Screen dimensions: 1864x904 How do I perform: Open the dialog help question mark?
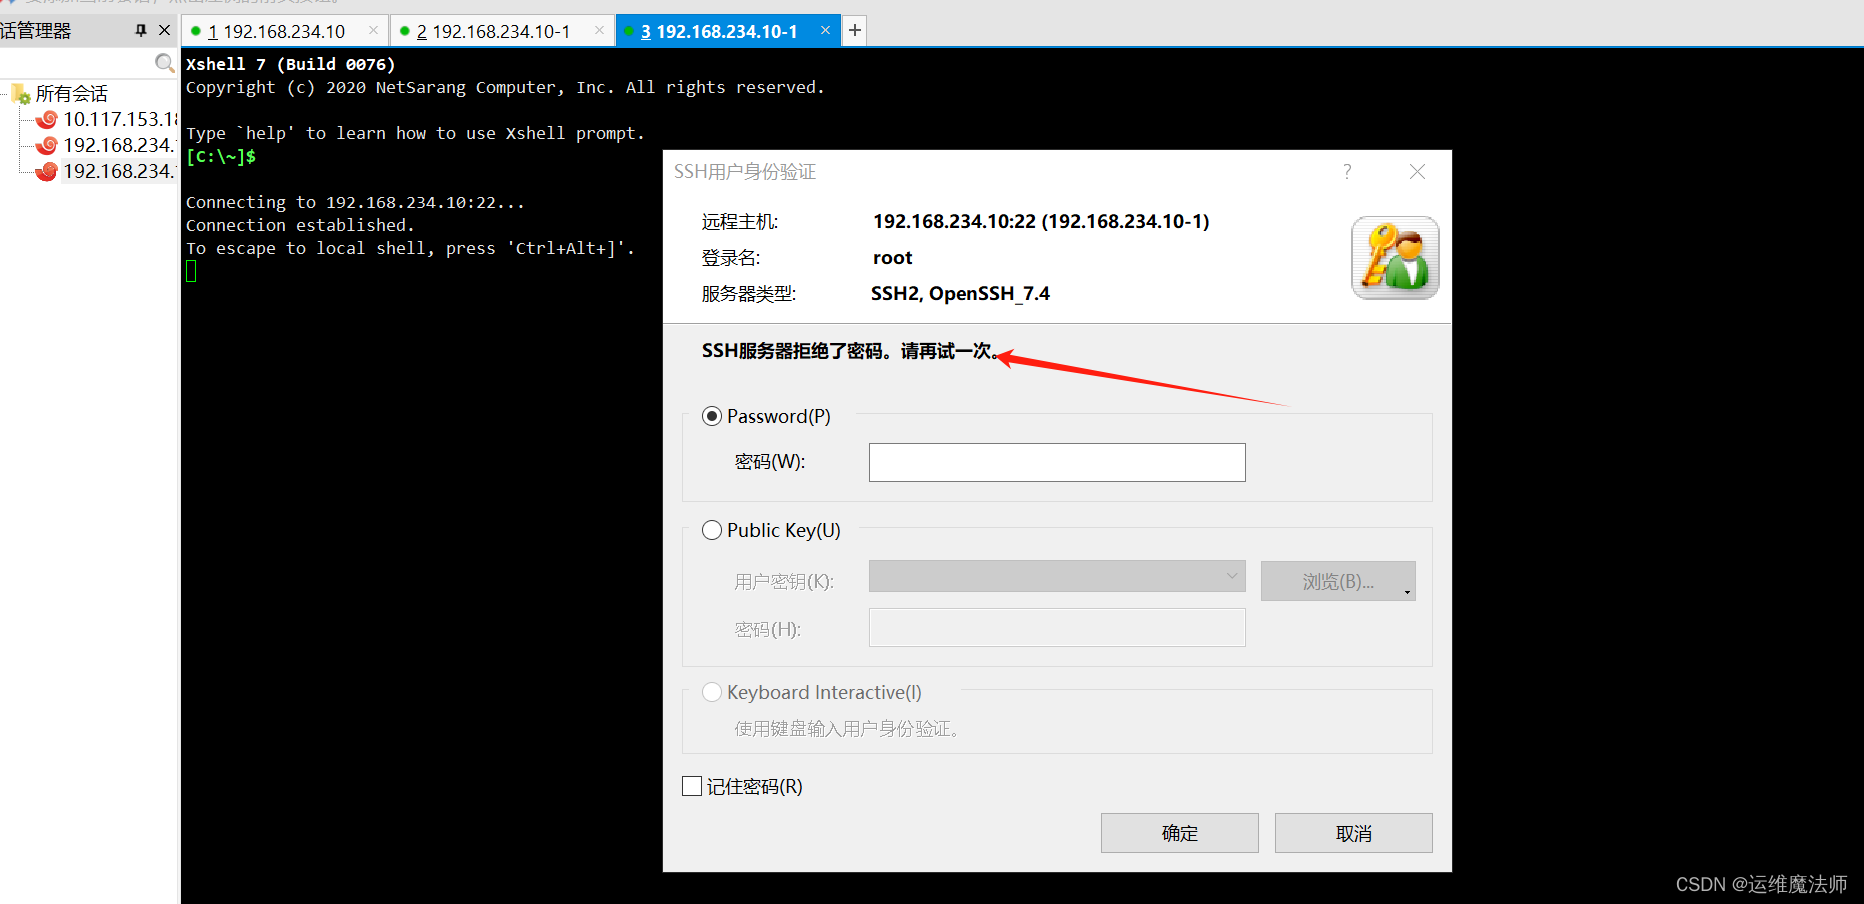coord(1347,172)
